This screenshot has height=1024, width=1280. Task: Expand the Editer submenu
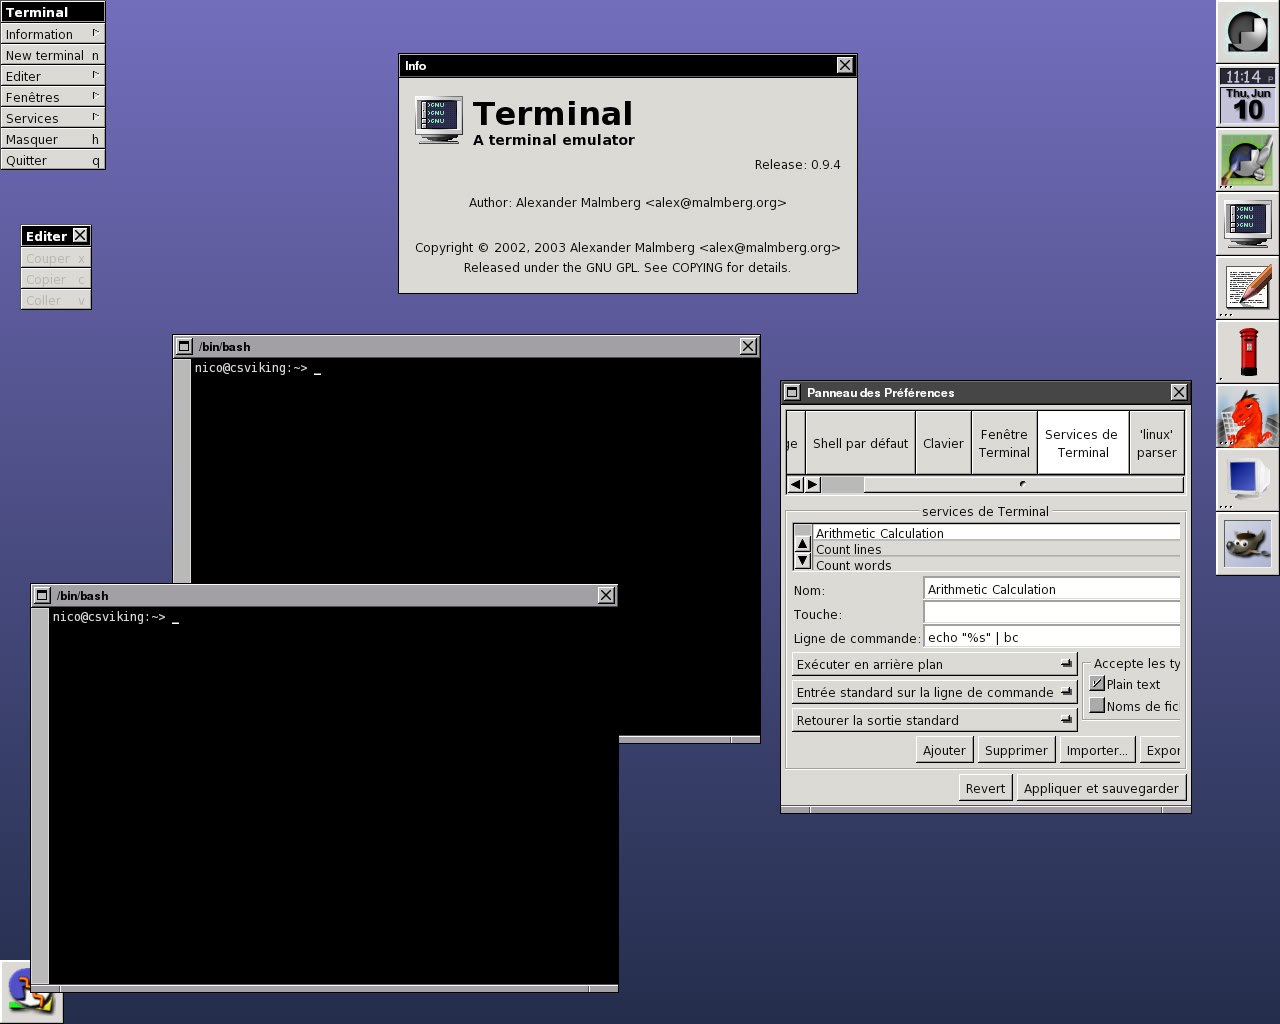tap(52, 75)
